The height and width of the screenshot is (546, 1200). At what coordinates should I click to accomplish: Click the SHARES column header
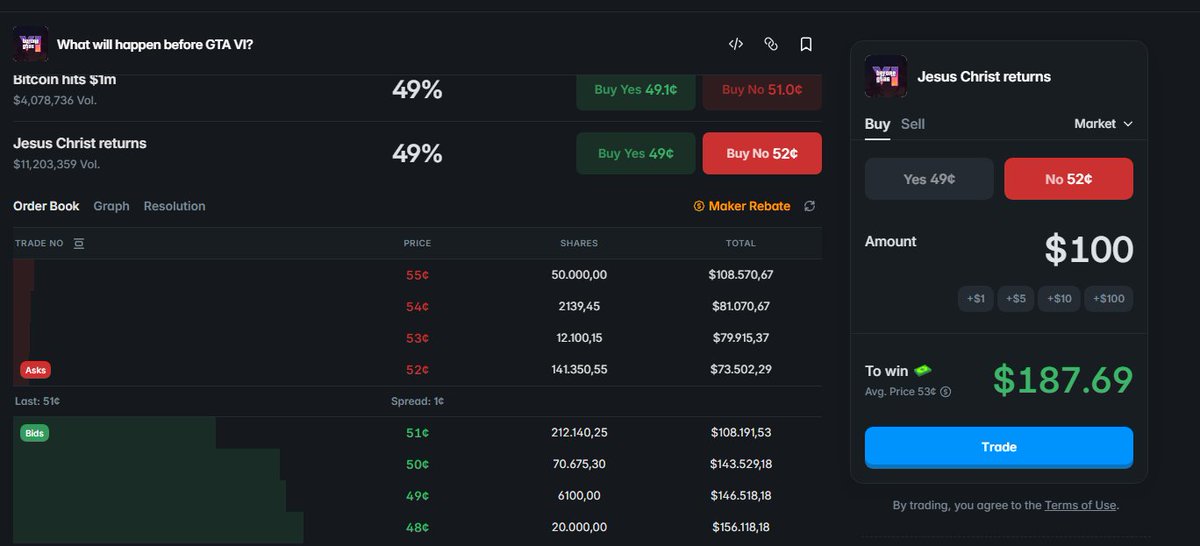pos(579,243)
